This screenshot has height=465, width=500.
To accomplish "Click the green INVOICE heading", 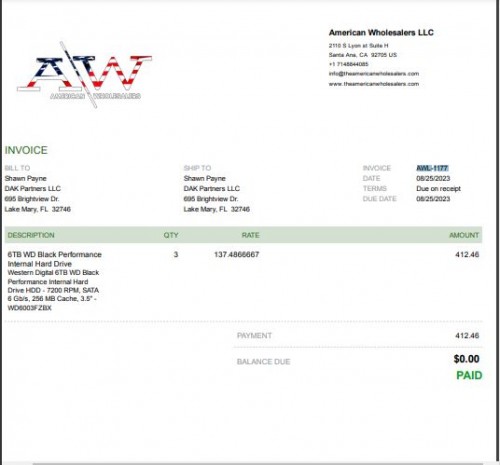I will (26, 150).
